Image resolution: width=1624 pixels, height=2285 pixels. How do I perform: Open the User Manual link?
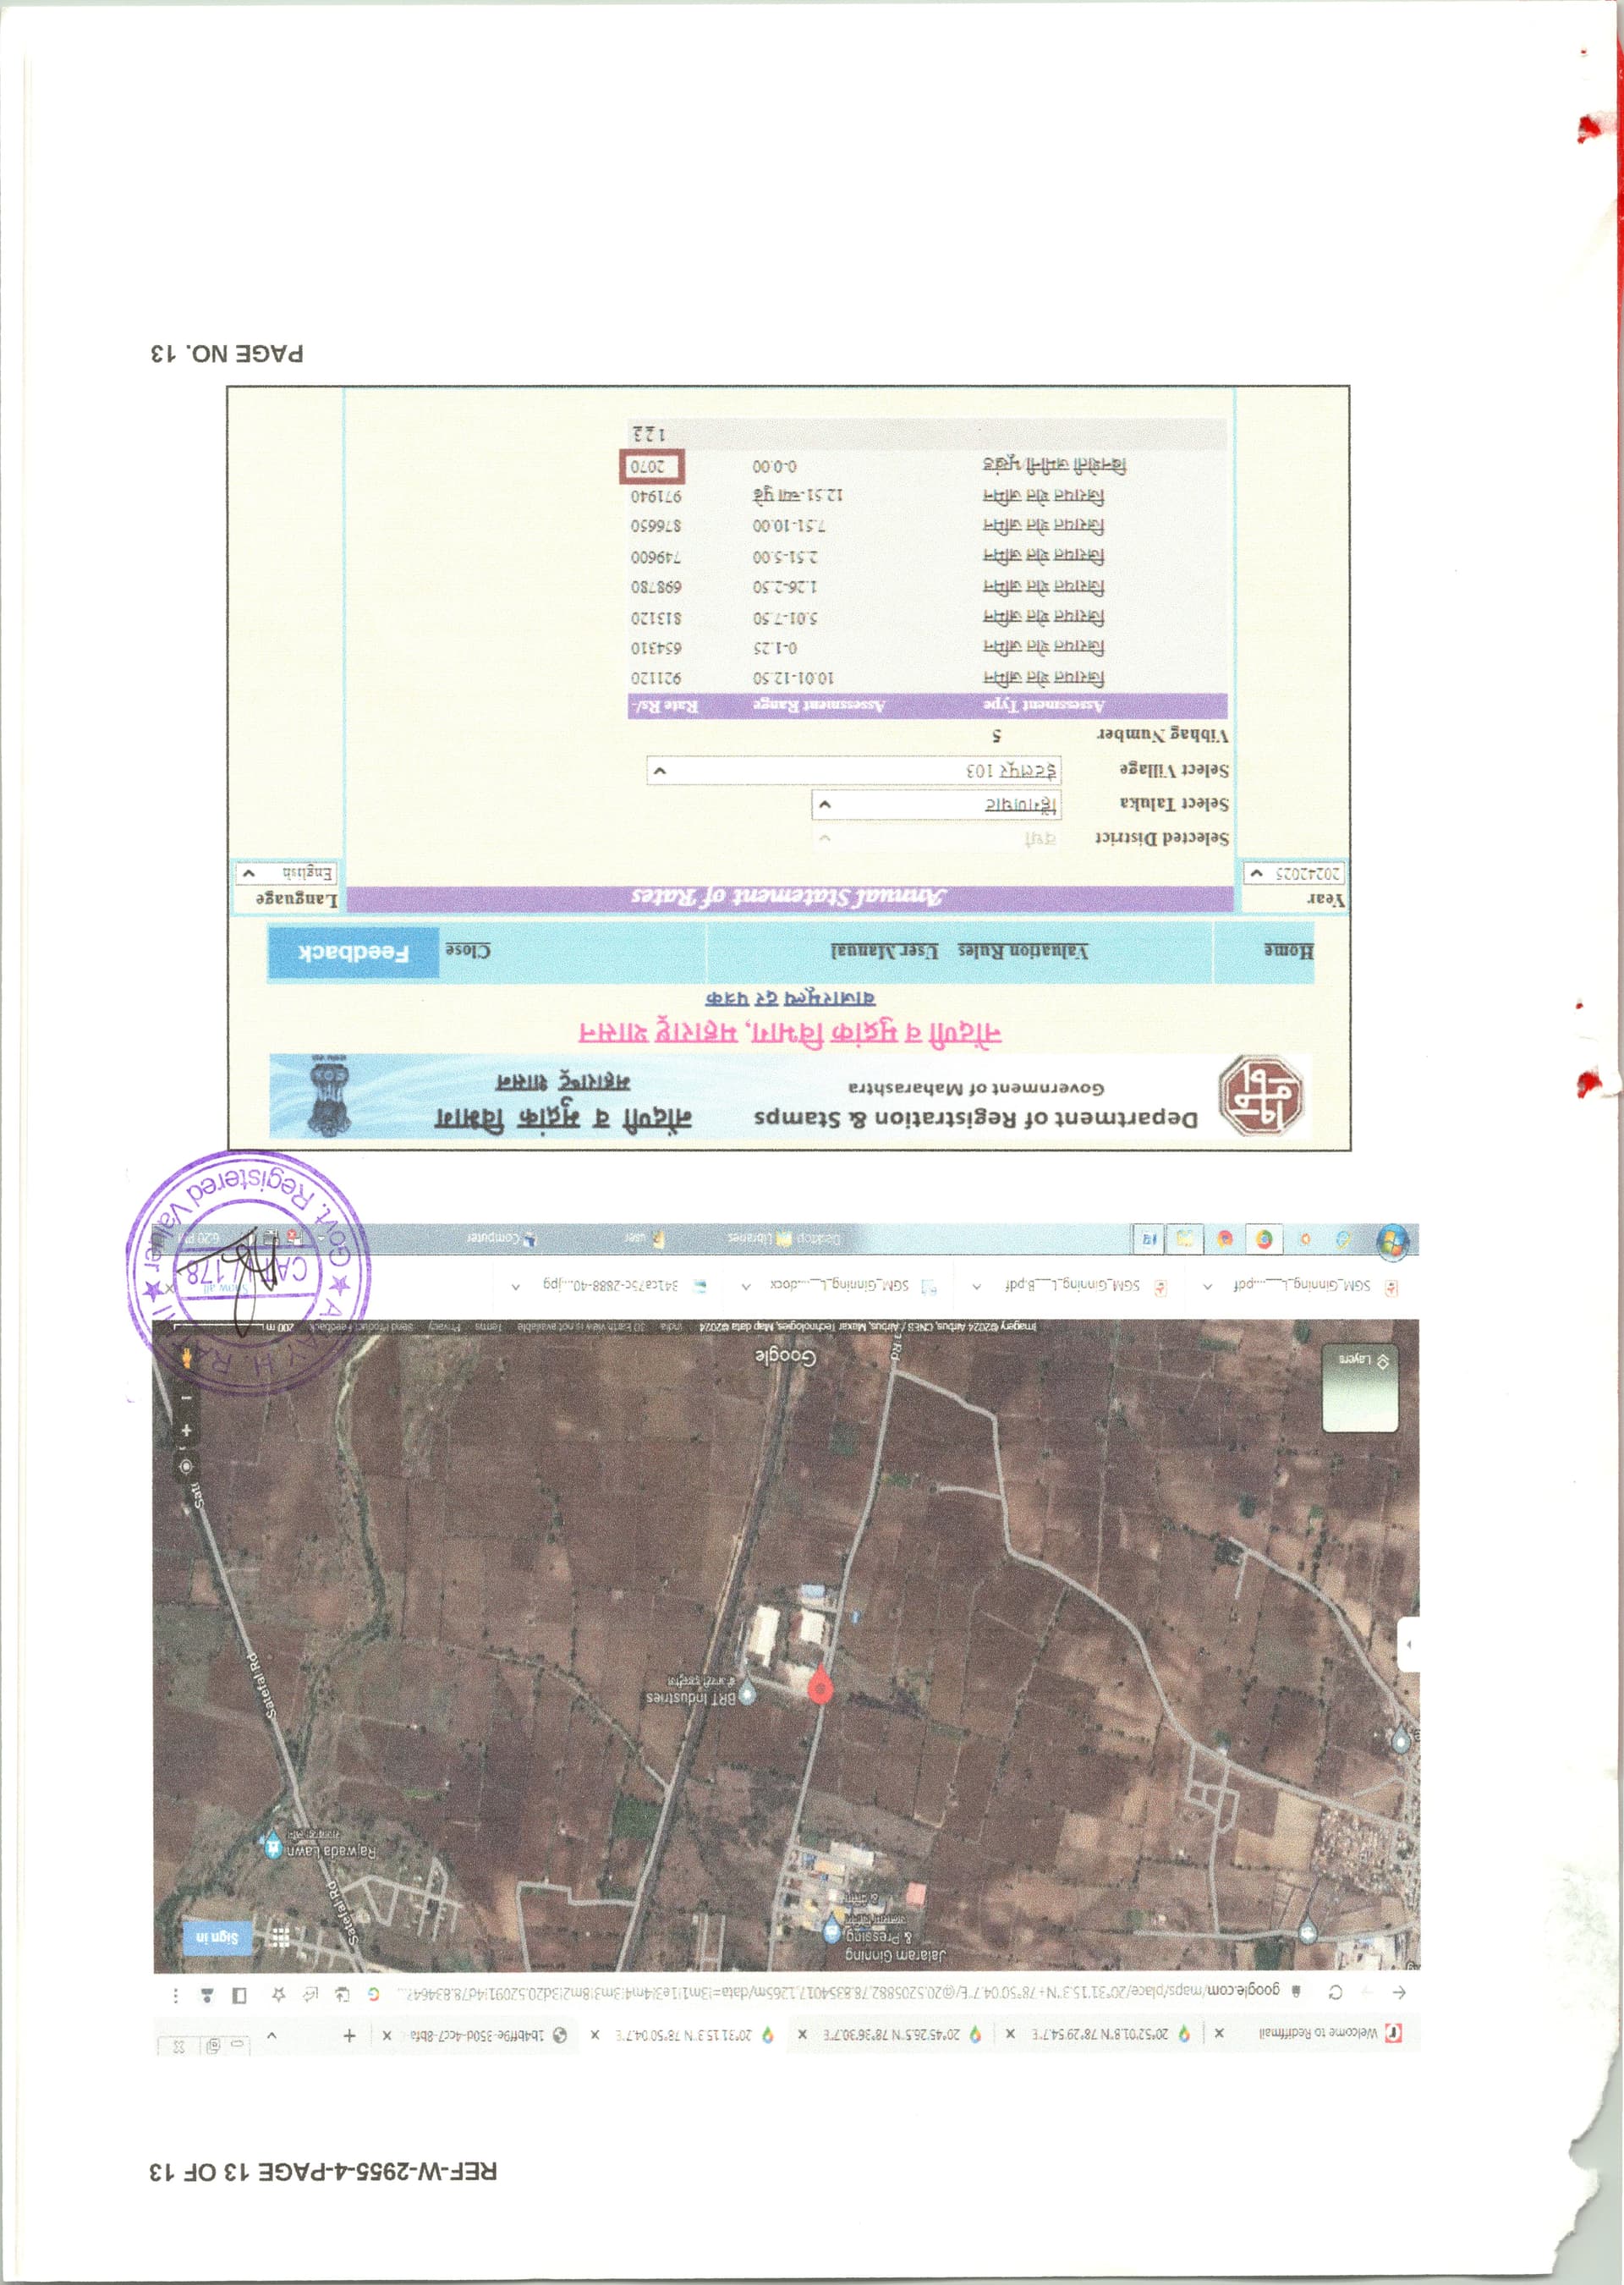[884, 950]
